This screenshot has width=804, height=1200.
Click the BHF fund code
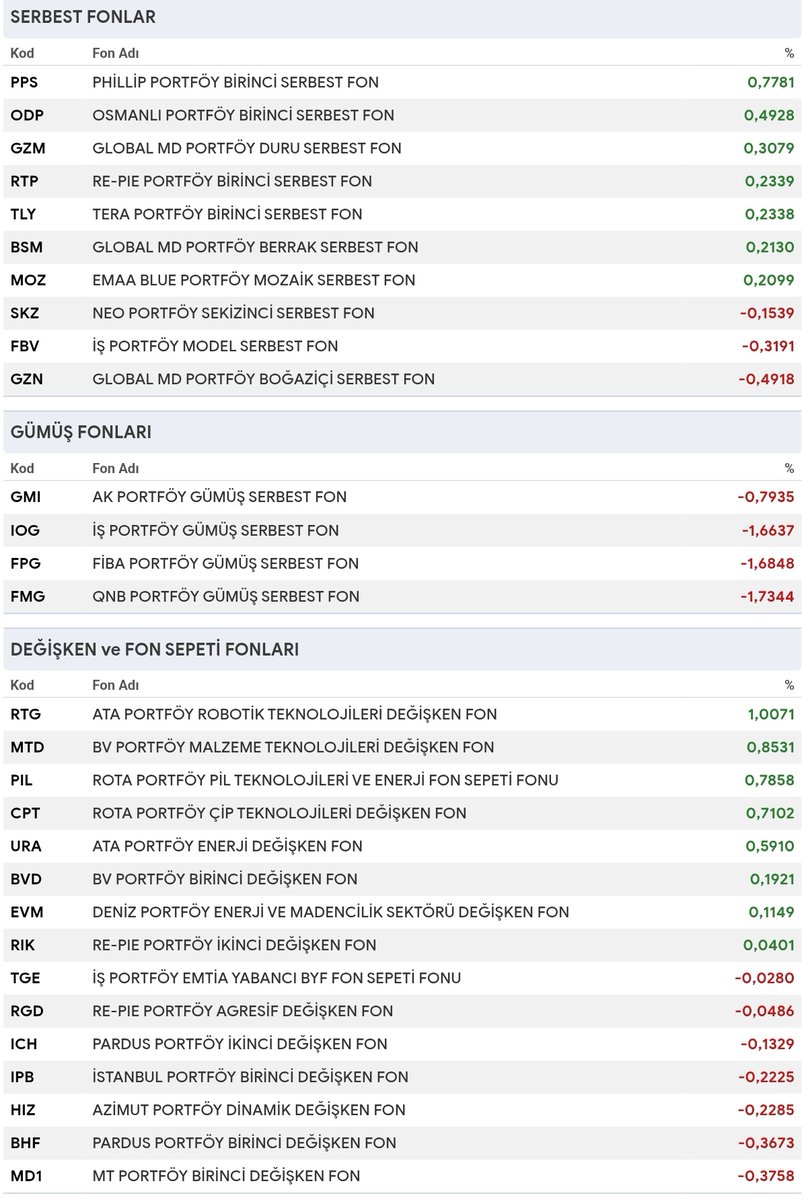point(26,1143)
